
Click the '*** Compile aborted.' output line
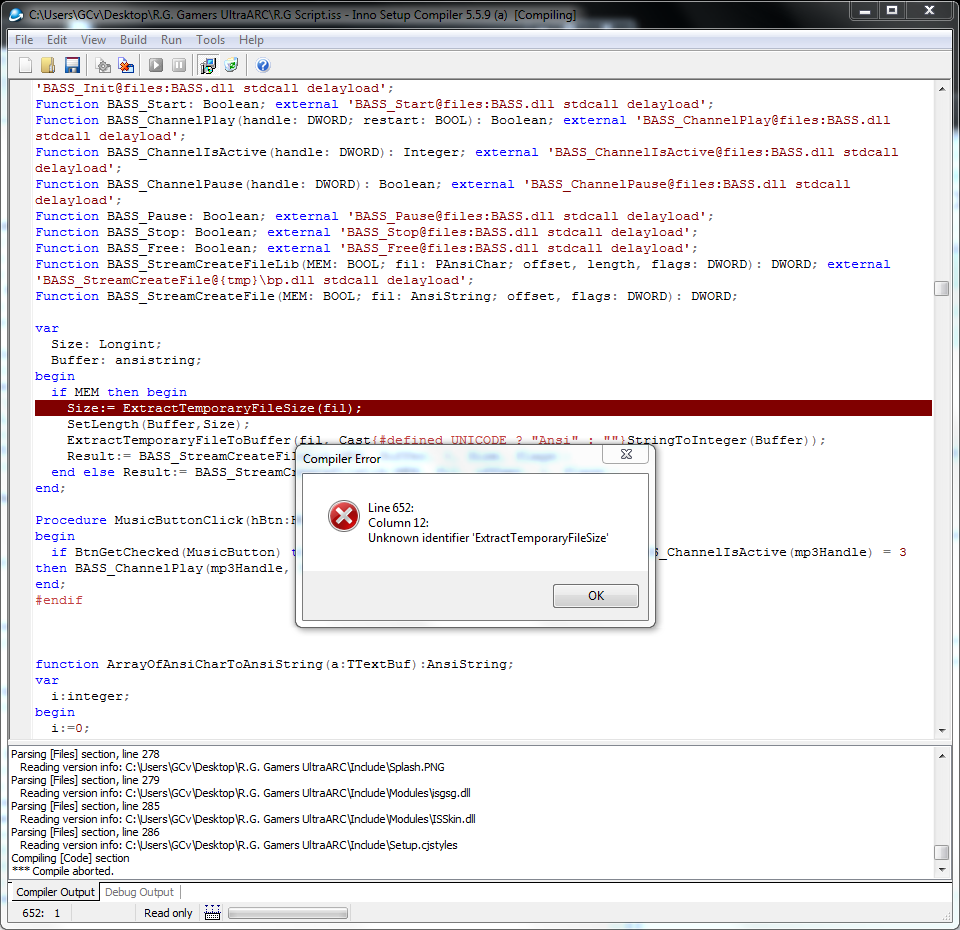(62, 871)
